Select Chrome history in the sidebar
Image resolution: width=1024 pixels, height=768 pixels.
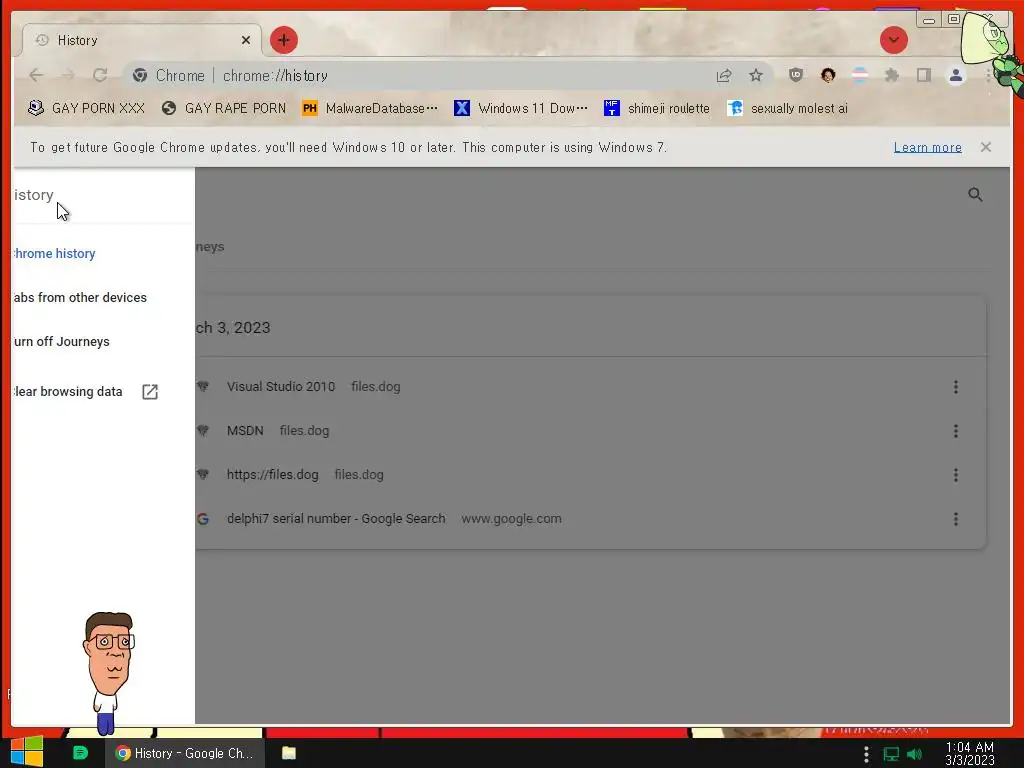click(54, 253)
